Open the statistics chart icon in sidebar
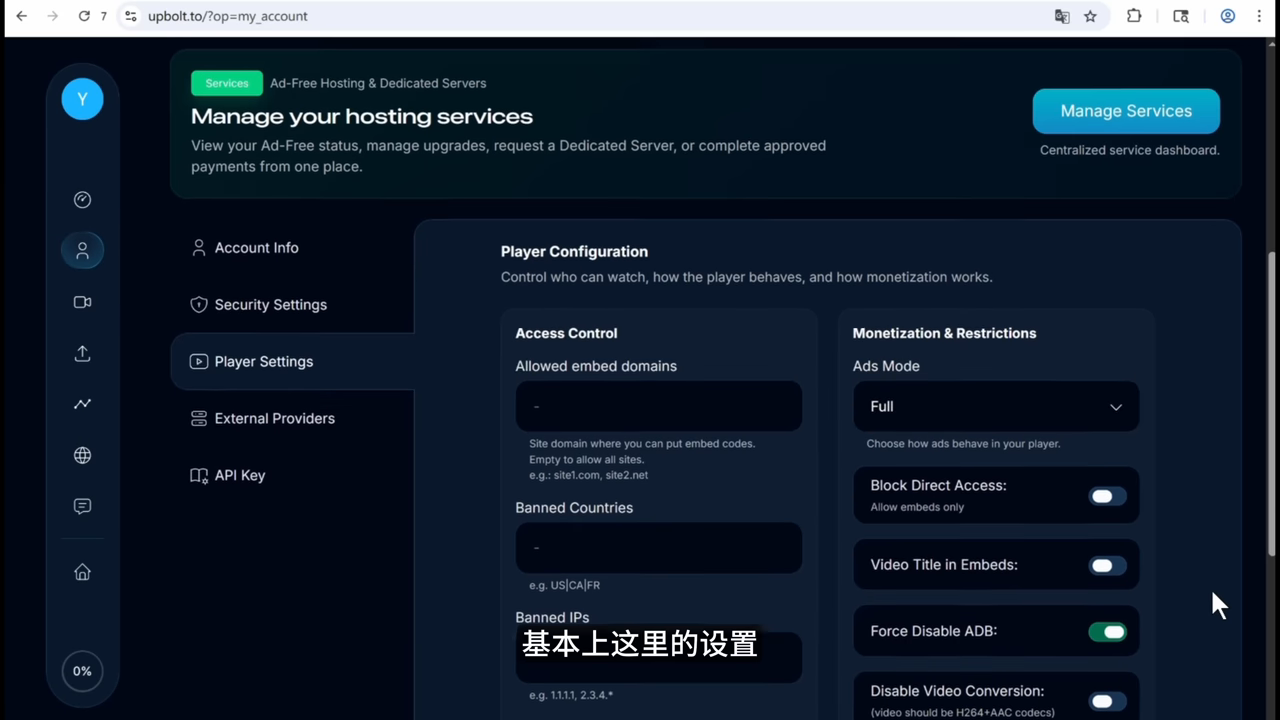The width and height of the screenshot is (1280, 720). [82, 404]
